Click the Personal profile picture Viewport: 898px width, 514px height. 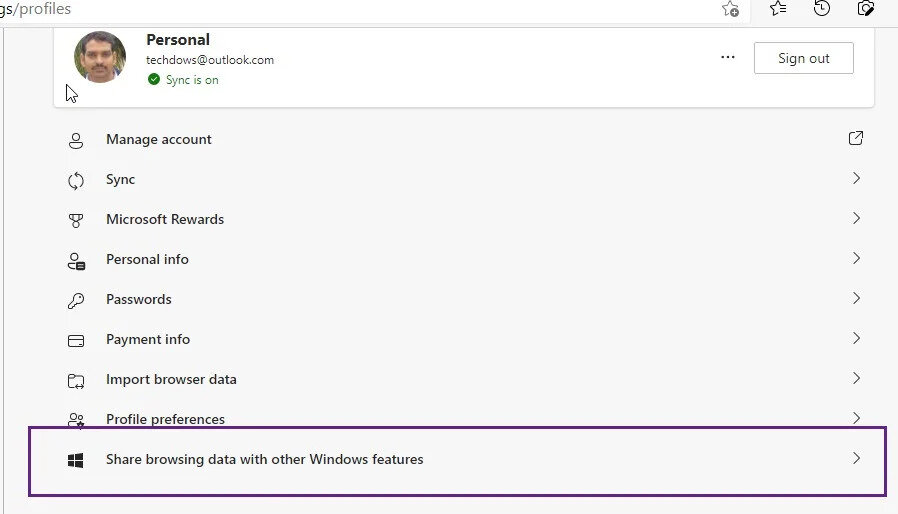pos(100,57)
